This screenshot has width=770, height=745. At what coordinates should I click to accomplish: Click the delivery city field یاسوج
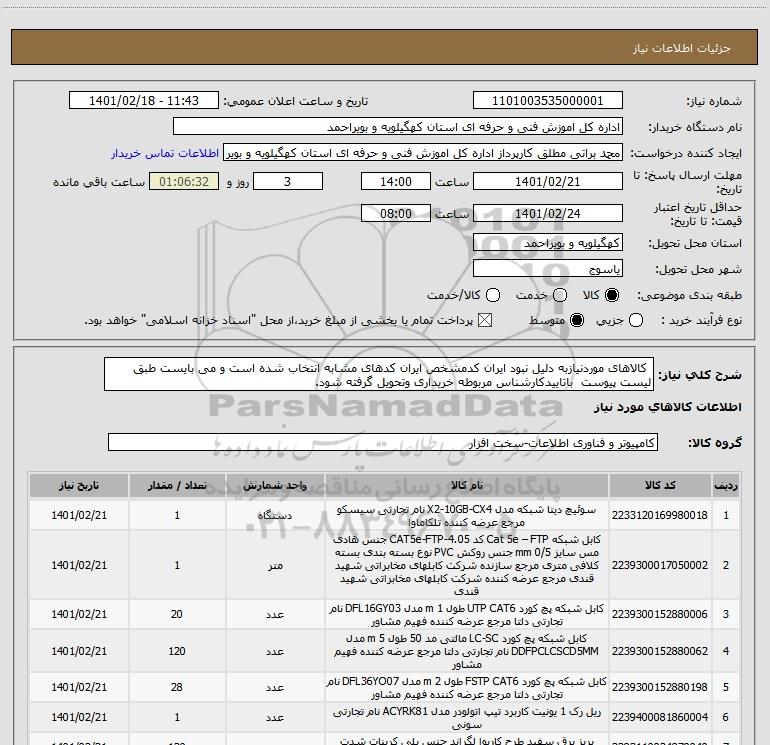(548, 269)
